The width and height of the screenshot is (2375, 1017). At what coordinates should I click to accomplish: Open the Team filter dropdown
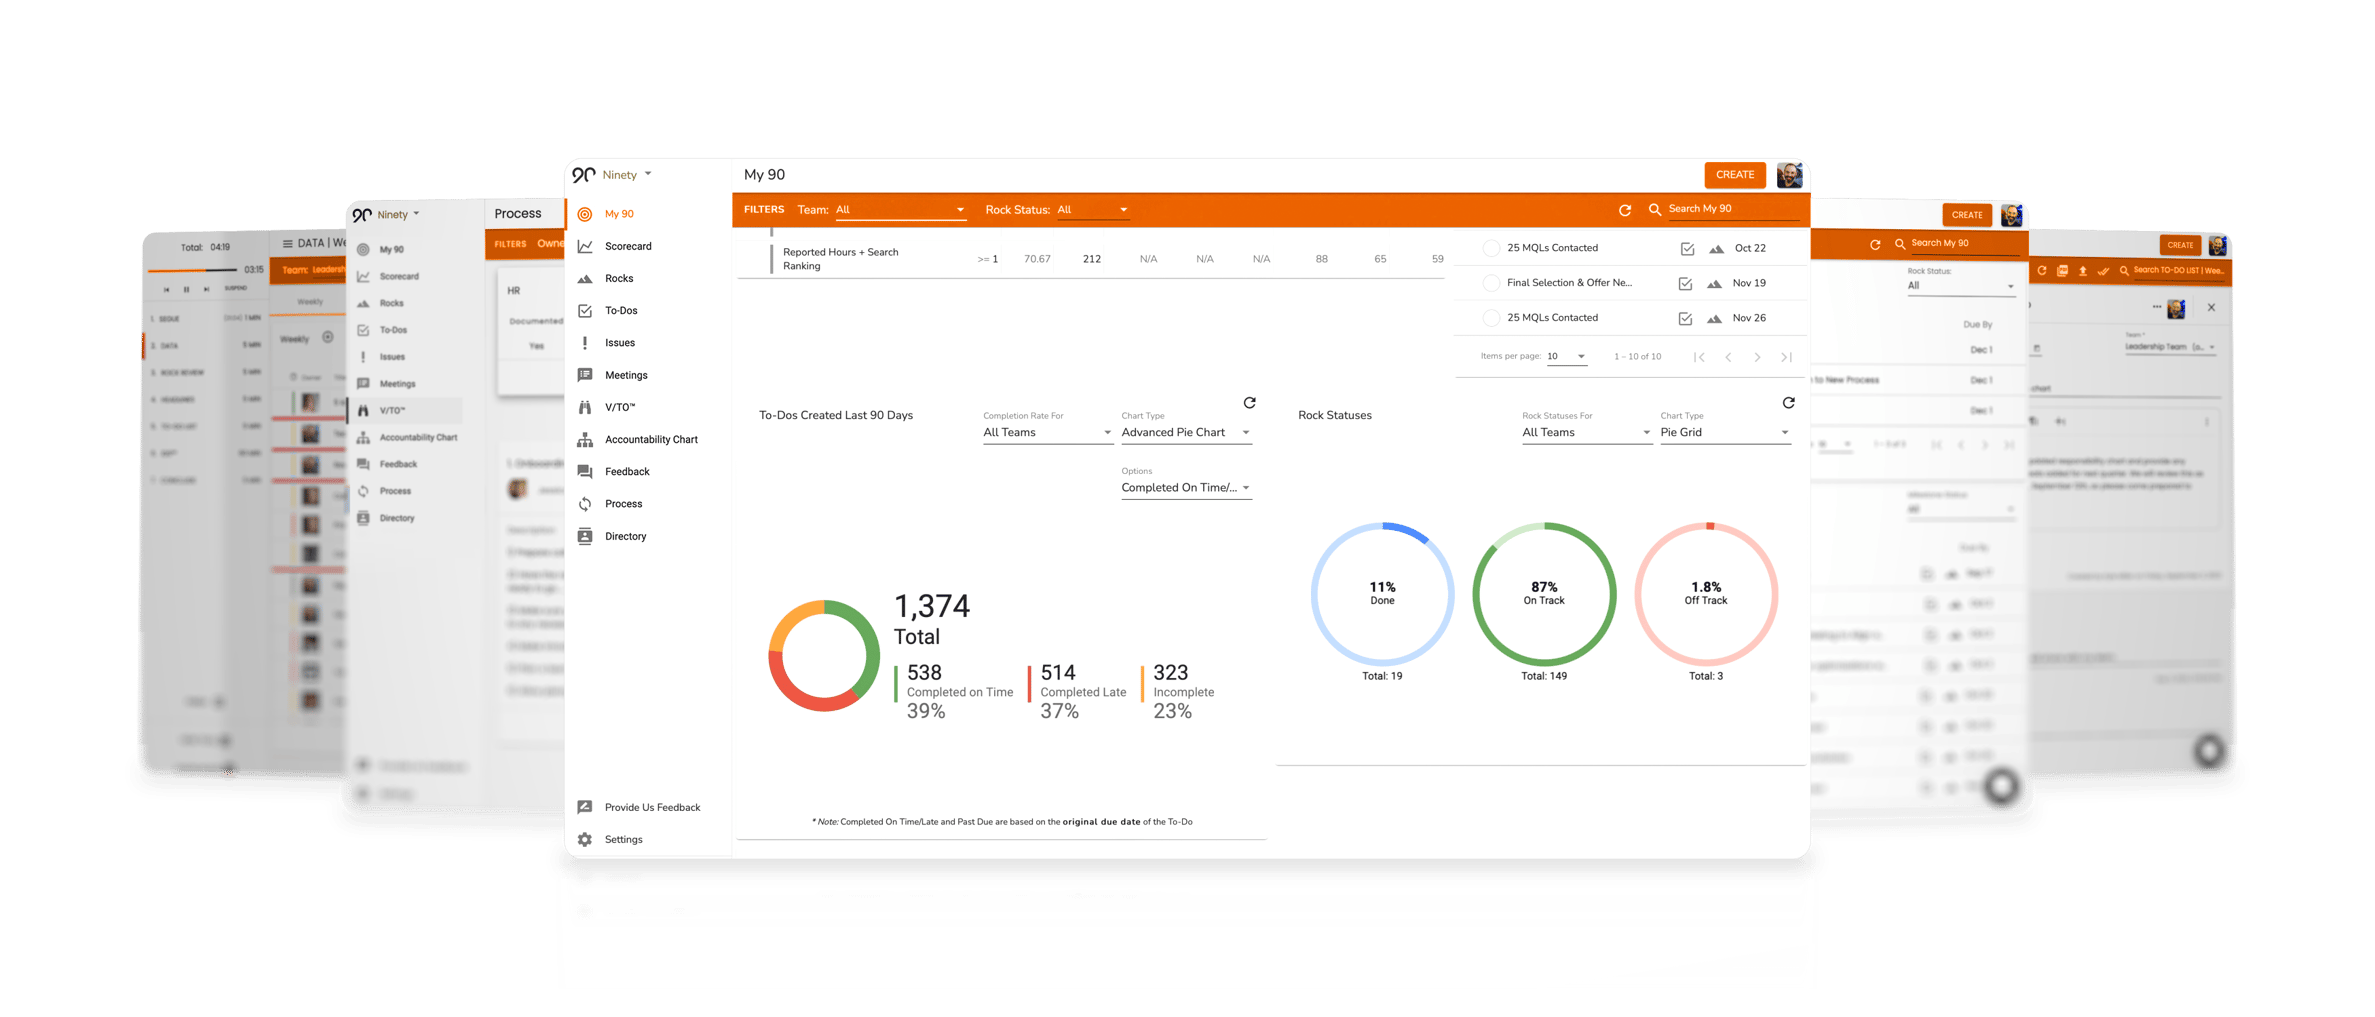[898, 209]
